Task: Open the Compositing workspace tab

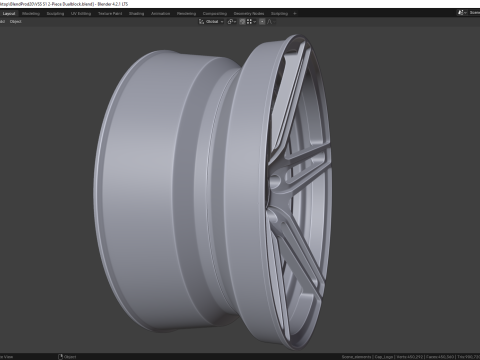Action: pyautogui.click(x=215, y=14)
